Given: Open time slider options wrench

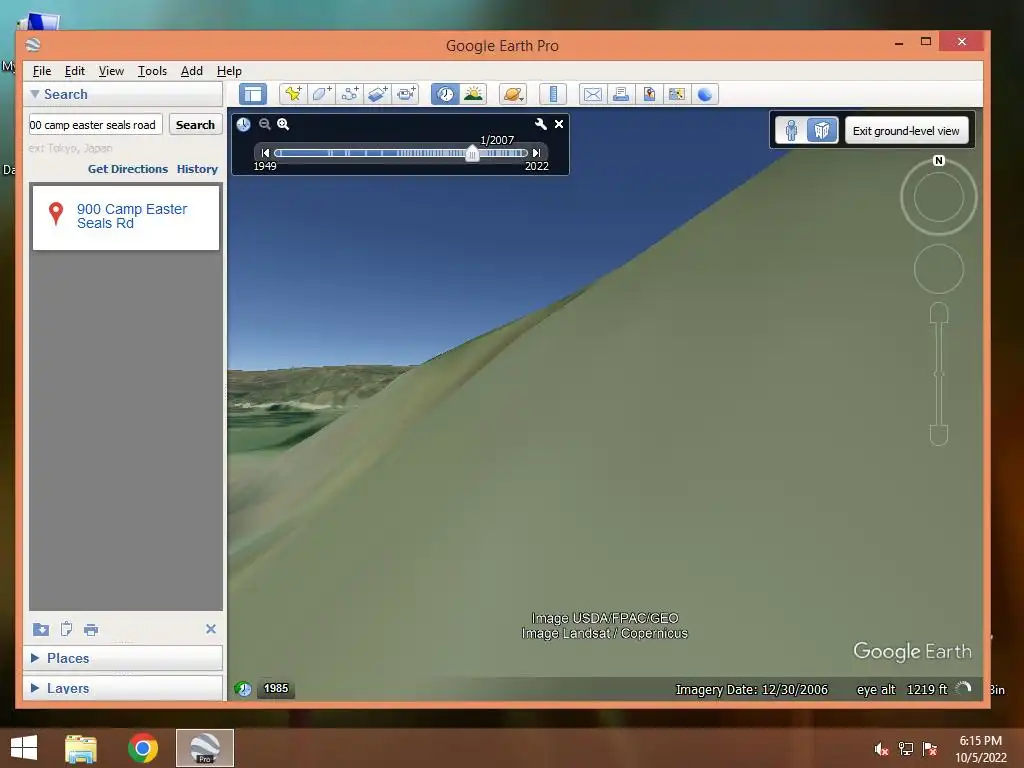Looking at the screenshot, I should click(541, 124).
